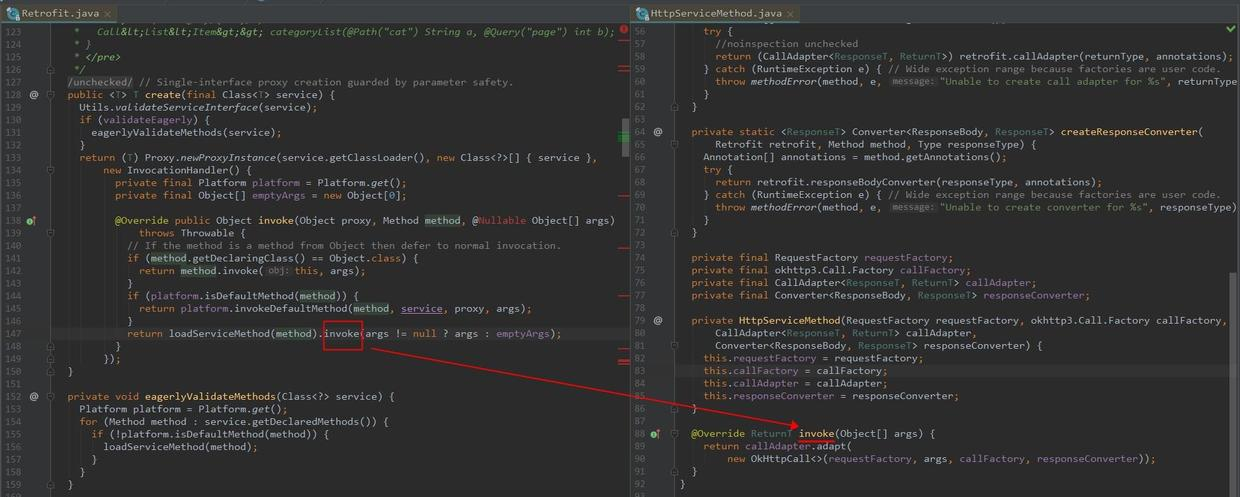The height and width of the screenshot is (497, 1240).
Task: Click the fold end marker at line 150
Action: (52, 371)
